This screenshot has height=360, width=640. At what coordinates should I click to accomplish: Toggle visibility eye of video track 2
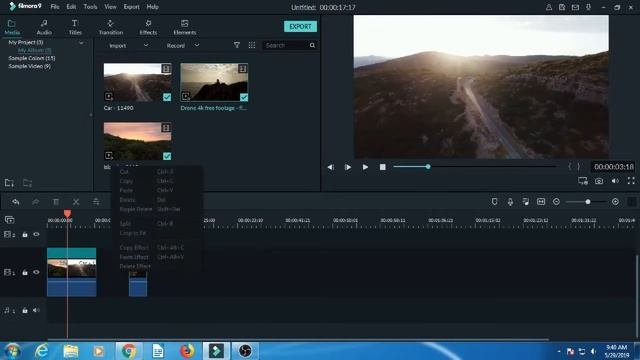point(36,234)
